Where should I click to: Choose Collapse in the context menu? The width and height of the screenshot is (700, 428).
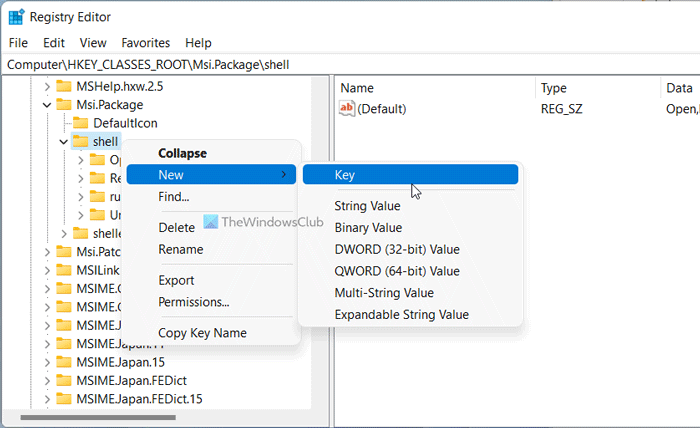point(211,153)
